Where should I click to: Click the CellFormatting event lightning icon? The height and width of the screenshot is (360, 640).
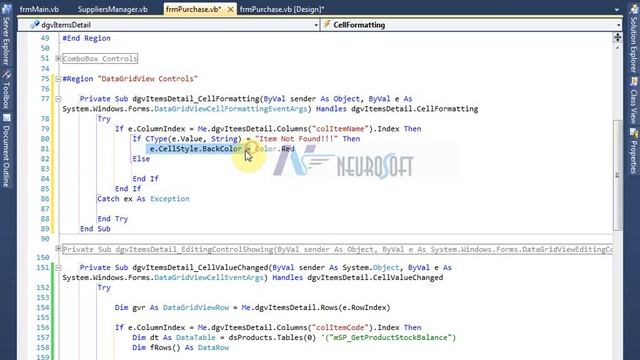(x=327, y=24)
